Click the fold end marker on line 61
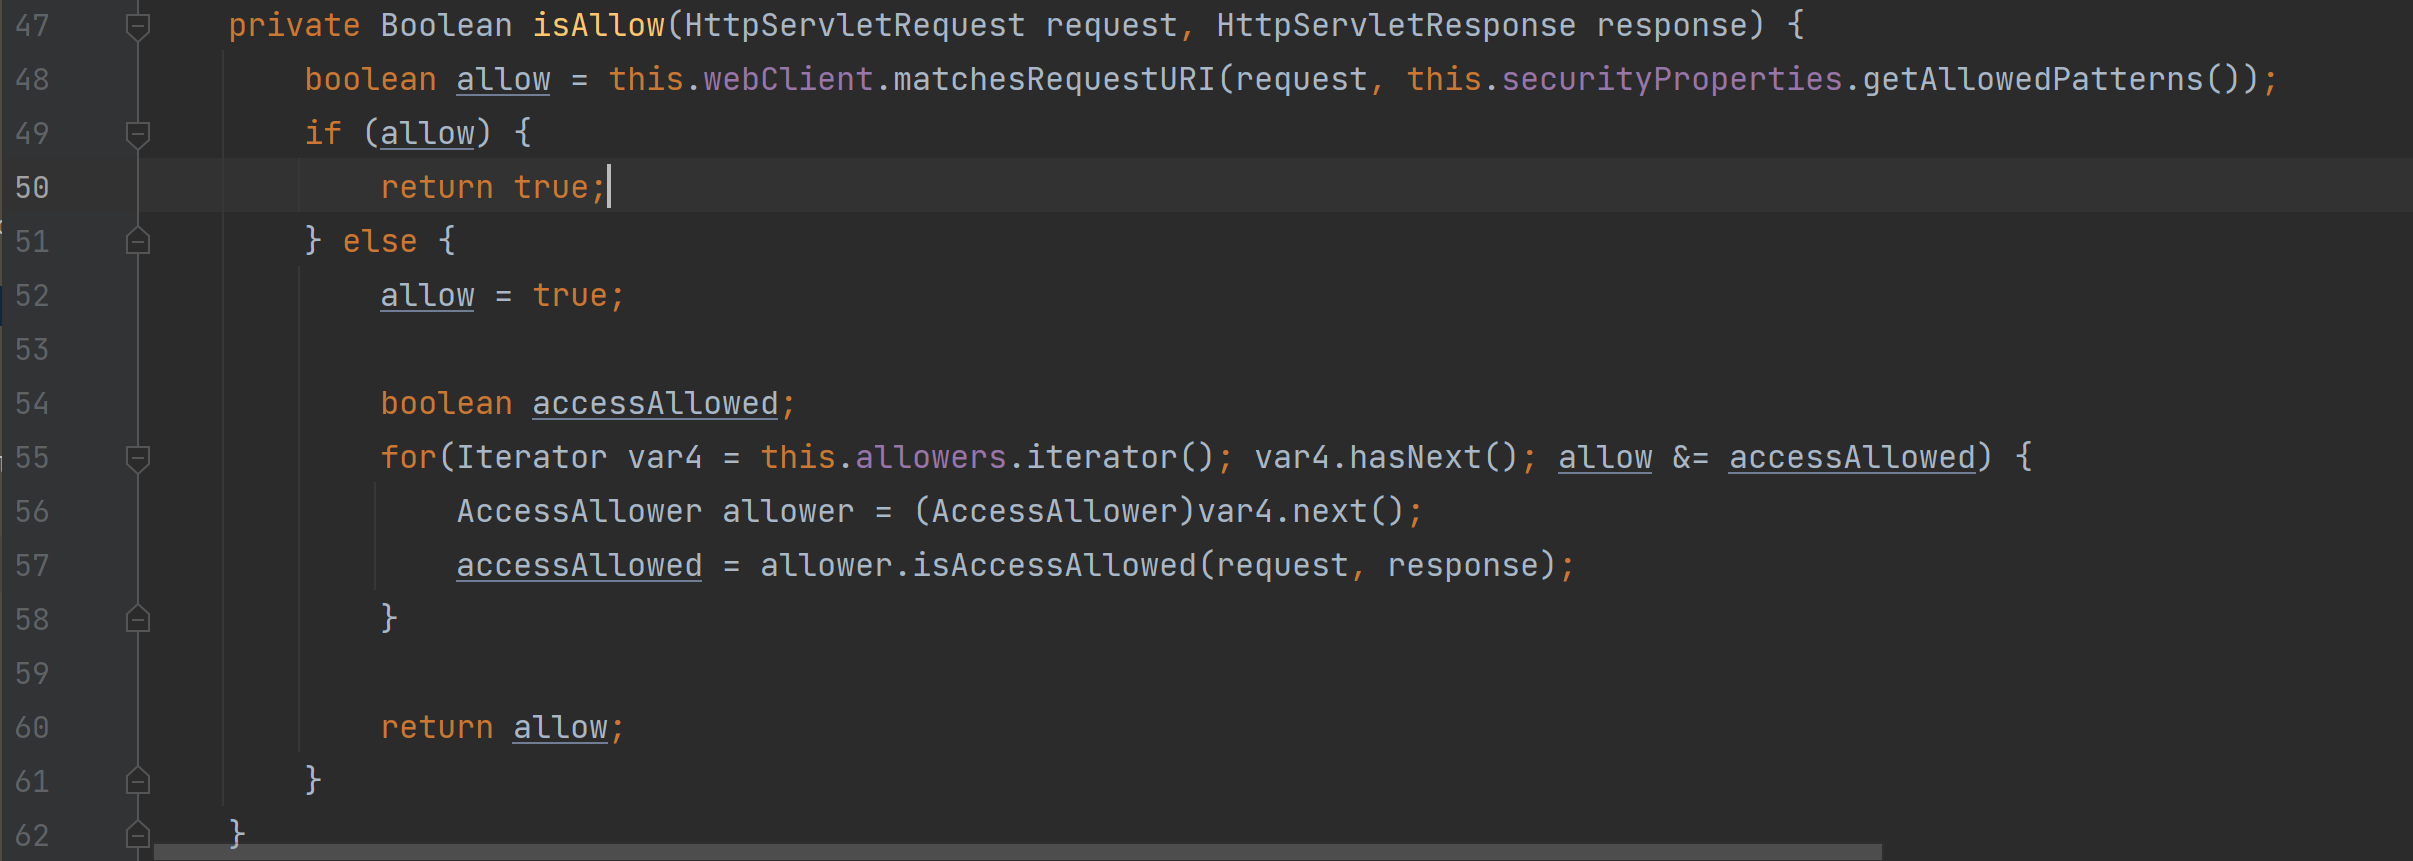This screenshot has width=2413, height=861. pos(138,781)
